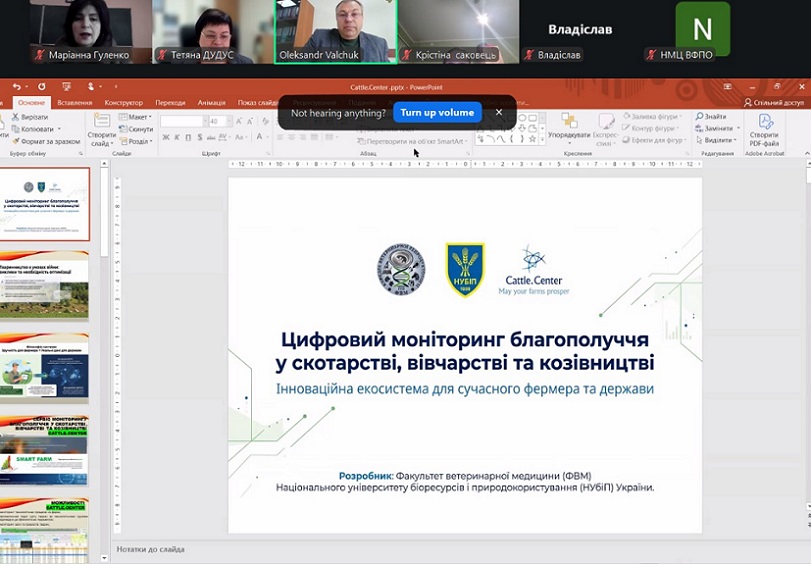The width and height of the screenshot is (811, 564).
Task: Create new slide with Створити слайд icon
Action: click(x=101, y=121)
